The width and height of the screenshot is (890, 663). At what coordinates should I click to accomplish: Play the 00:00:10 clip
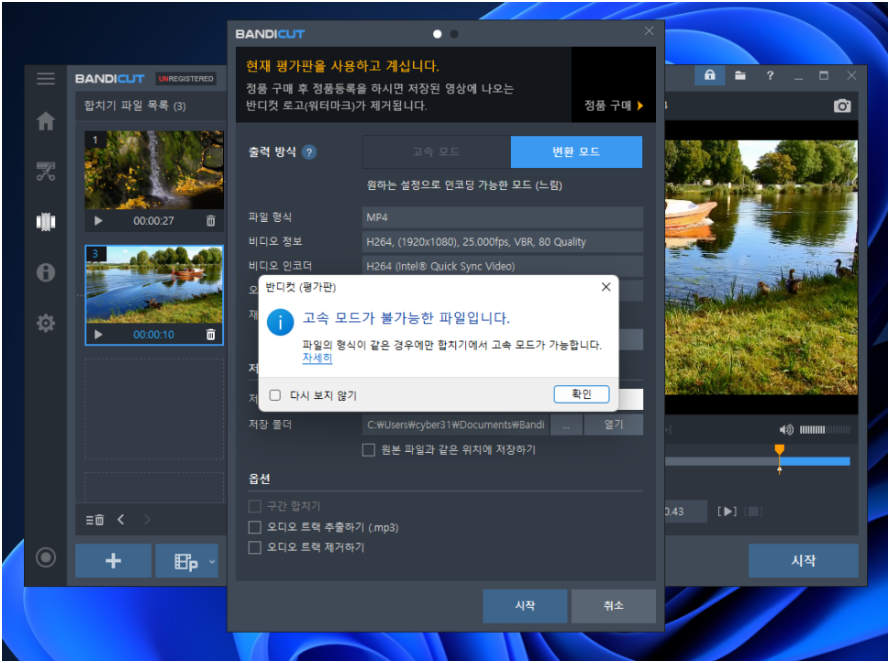pyautogui.click(x=98, y=334)
